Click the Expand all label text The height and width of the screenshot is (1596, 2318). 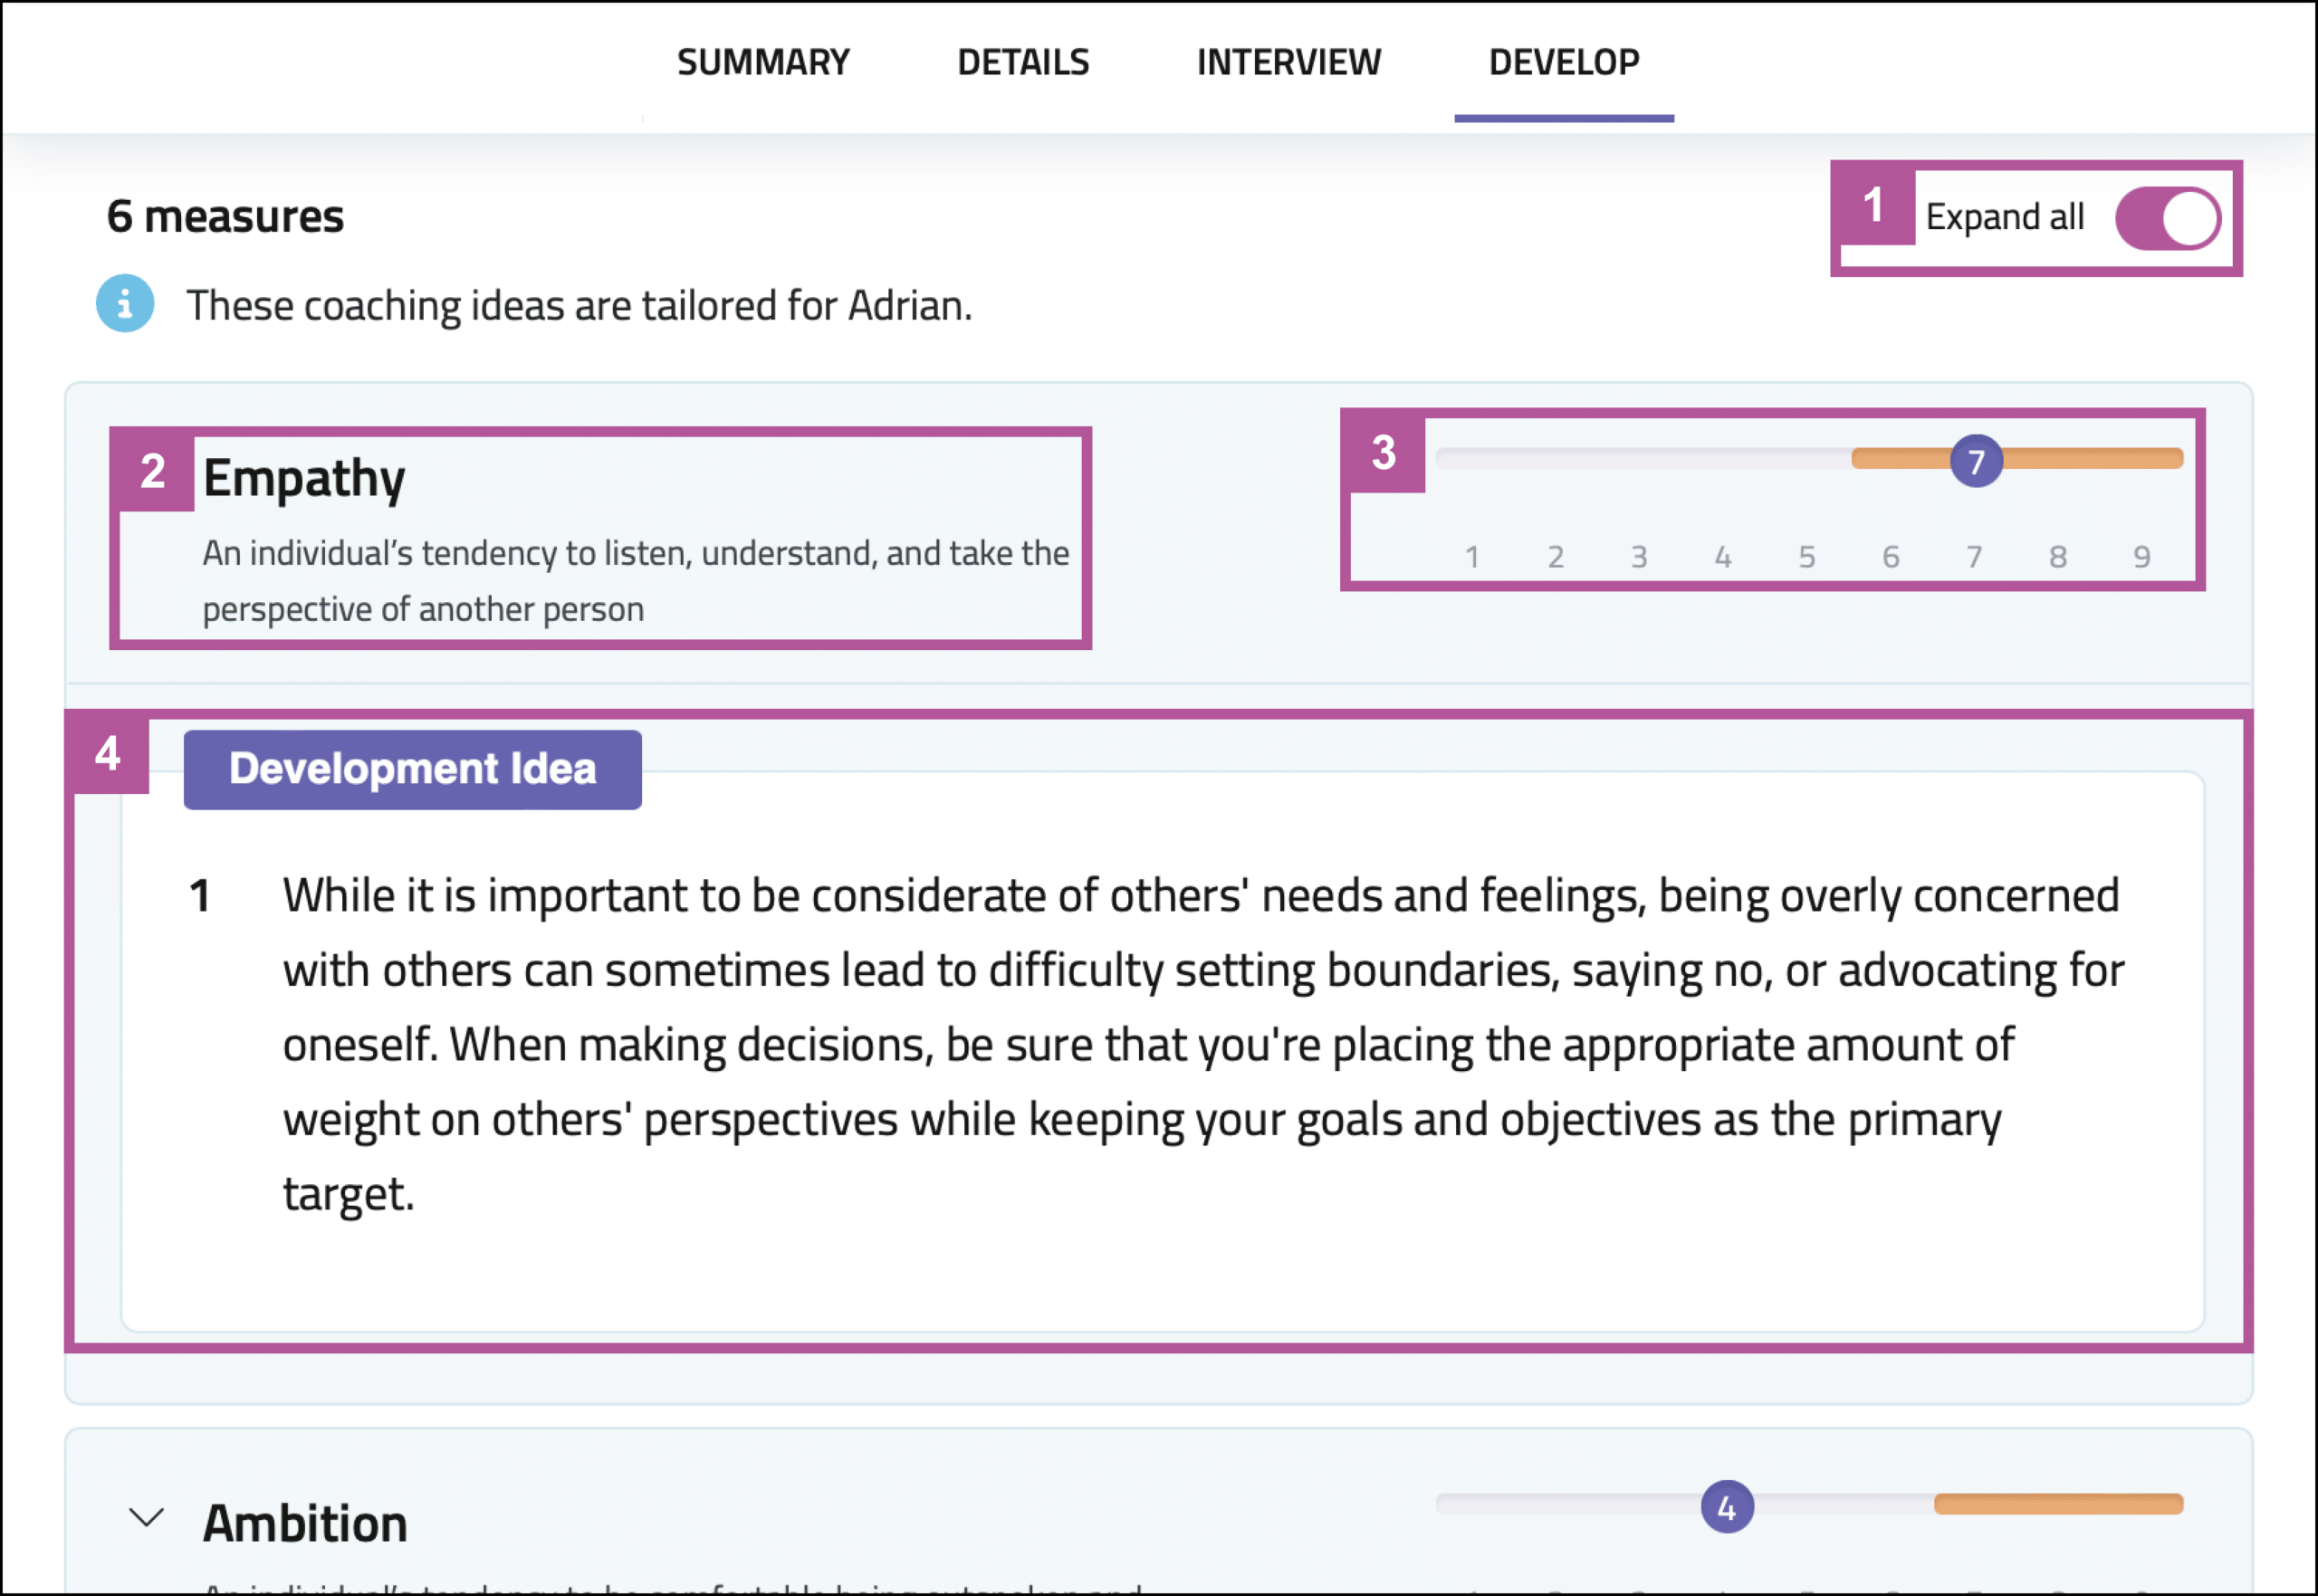(2004, 217)
